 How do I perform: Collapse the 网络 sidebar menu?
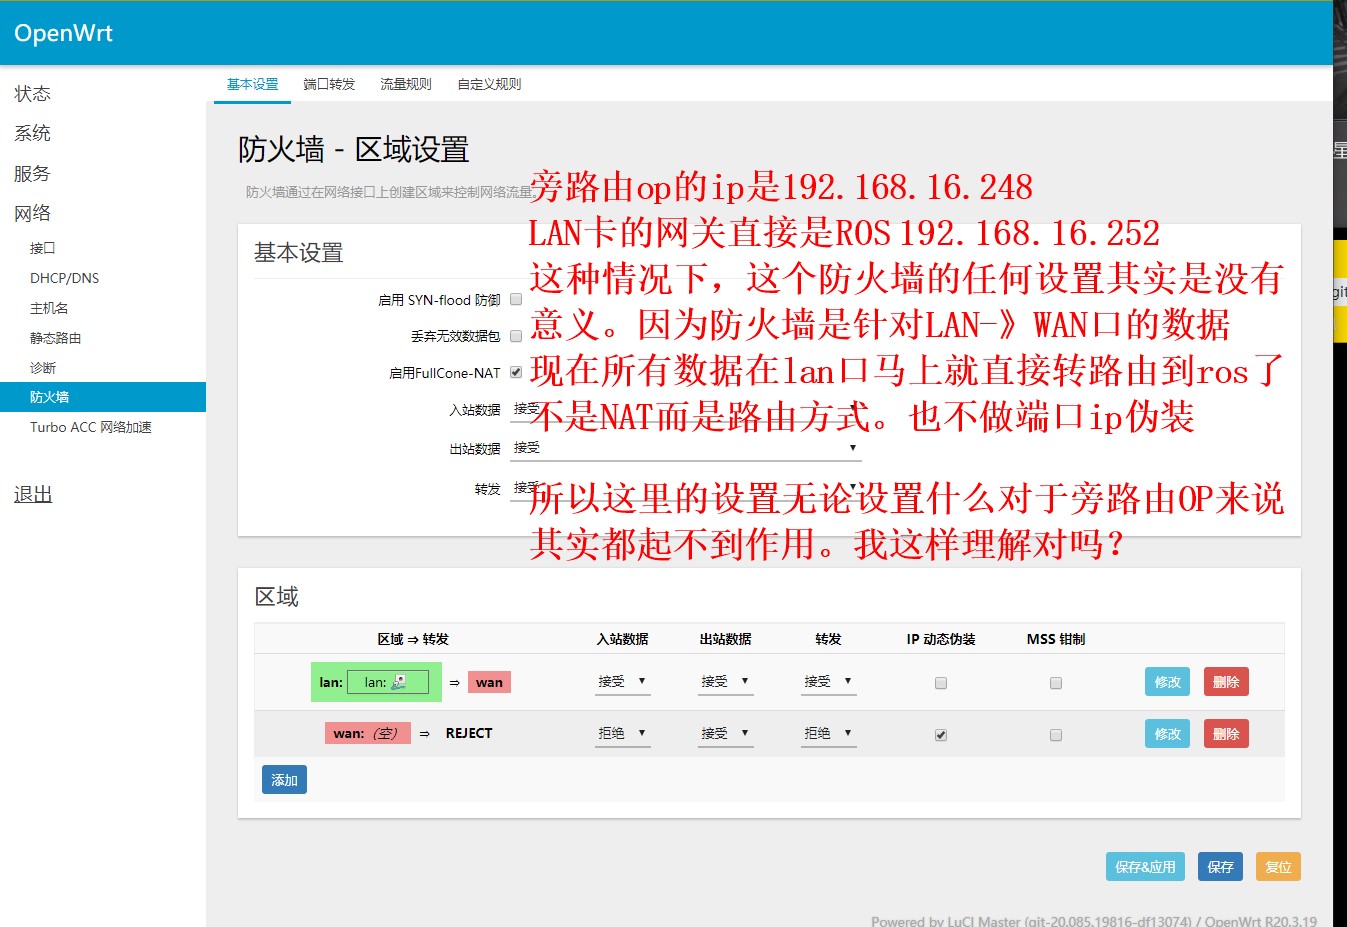pyautogui.click(x=32, y=213)
